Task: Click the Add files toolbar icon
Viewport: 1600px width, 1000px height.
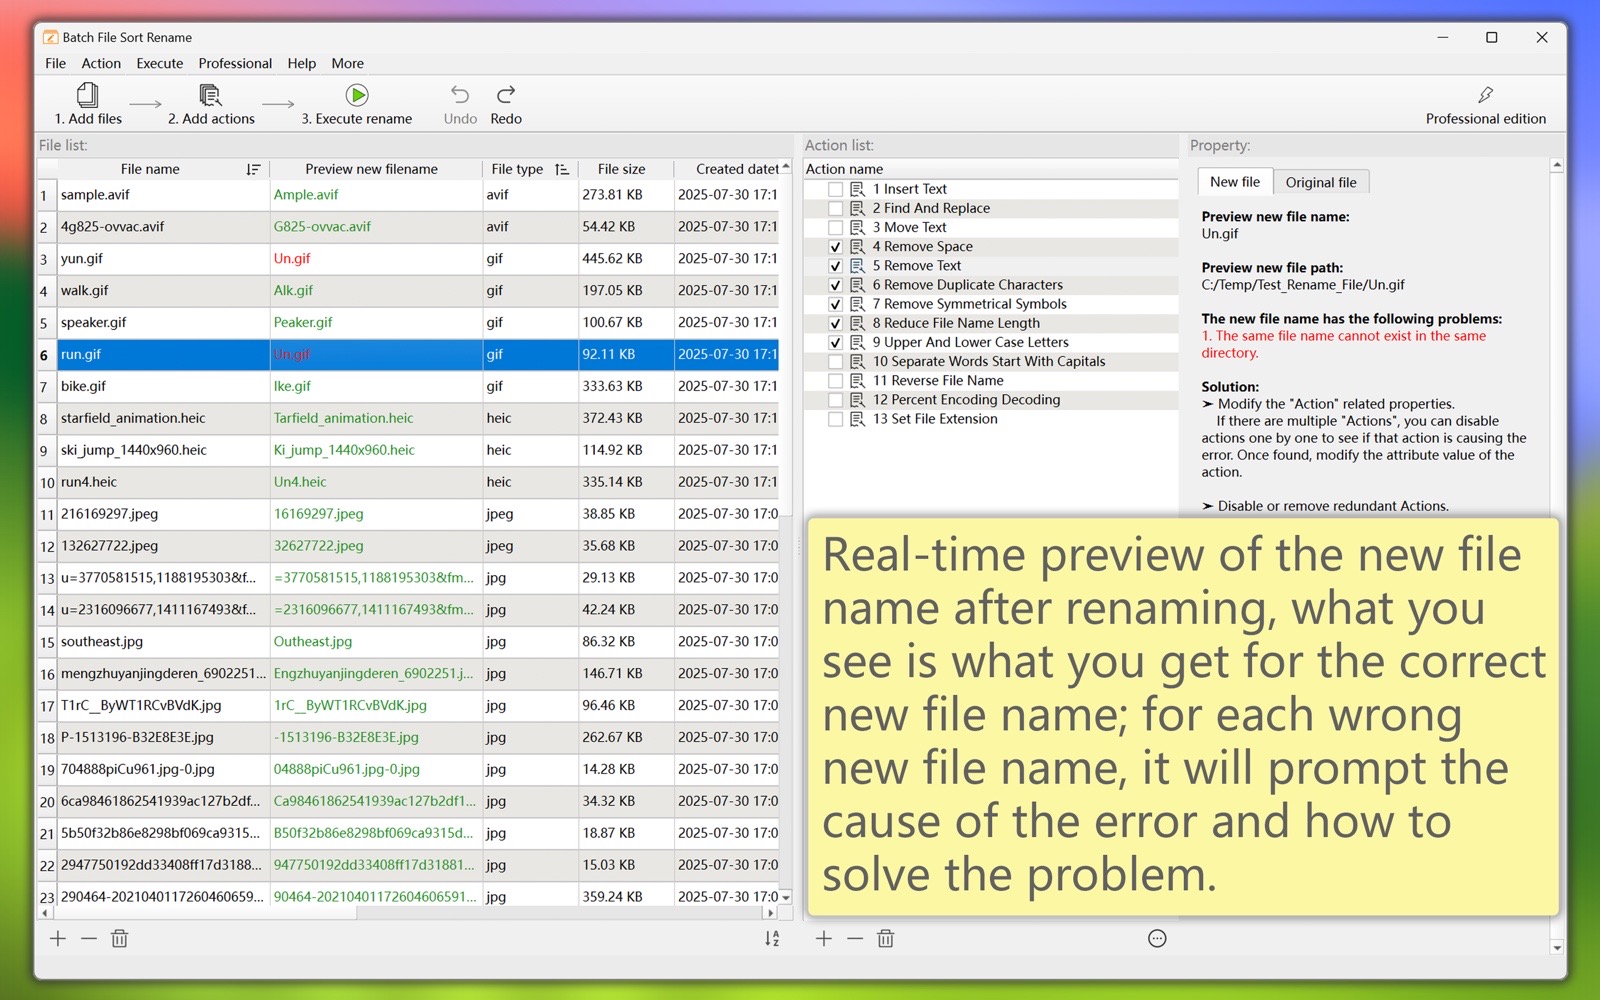Action: coord(88,96)
